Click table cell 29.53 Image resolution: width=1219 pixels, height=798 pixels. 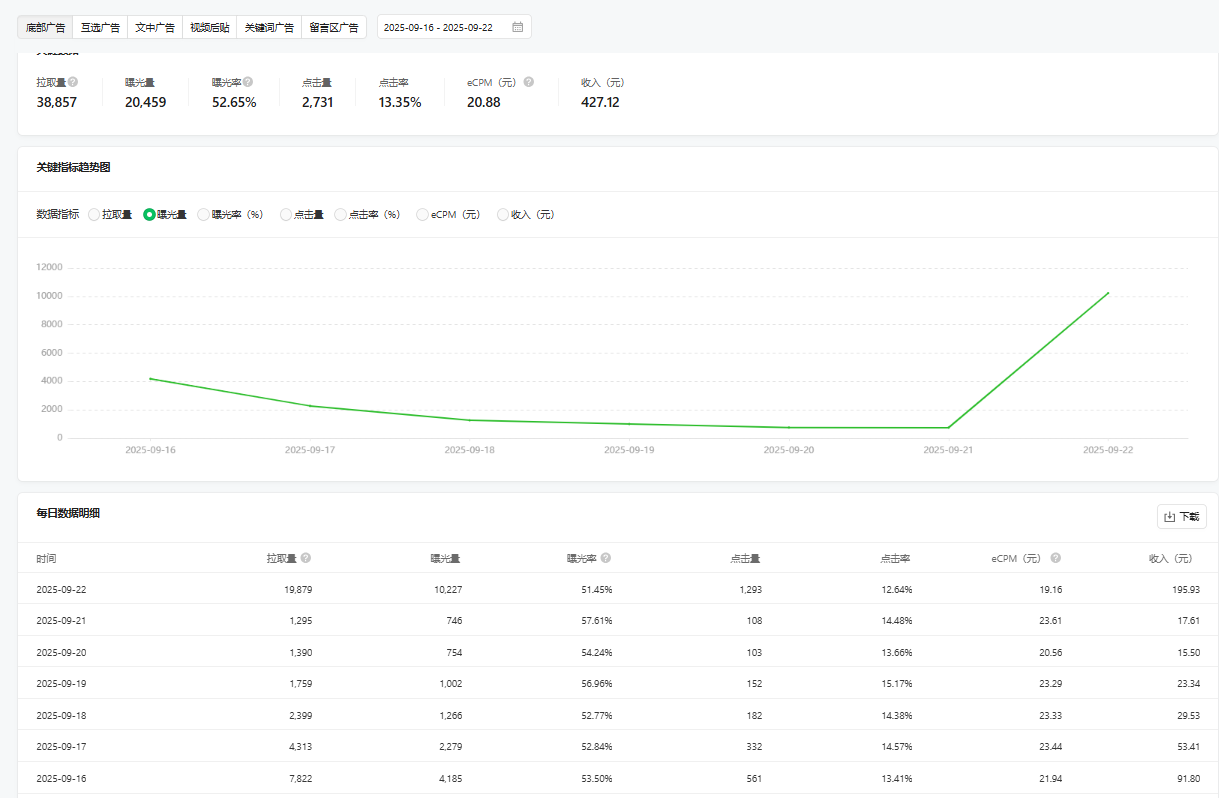pos(1188,716)
